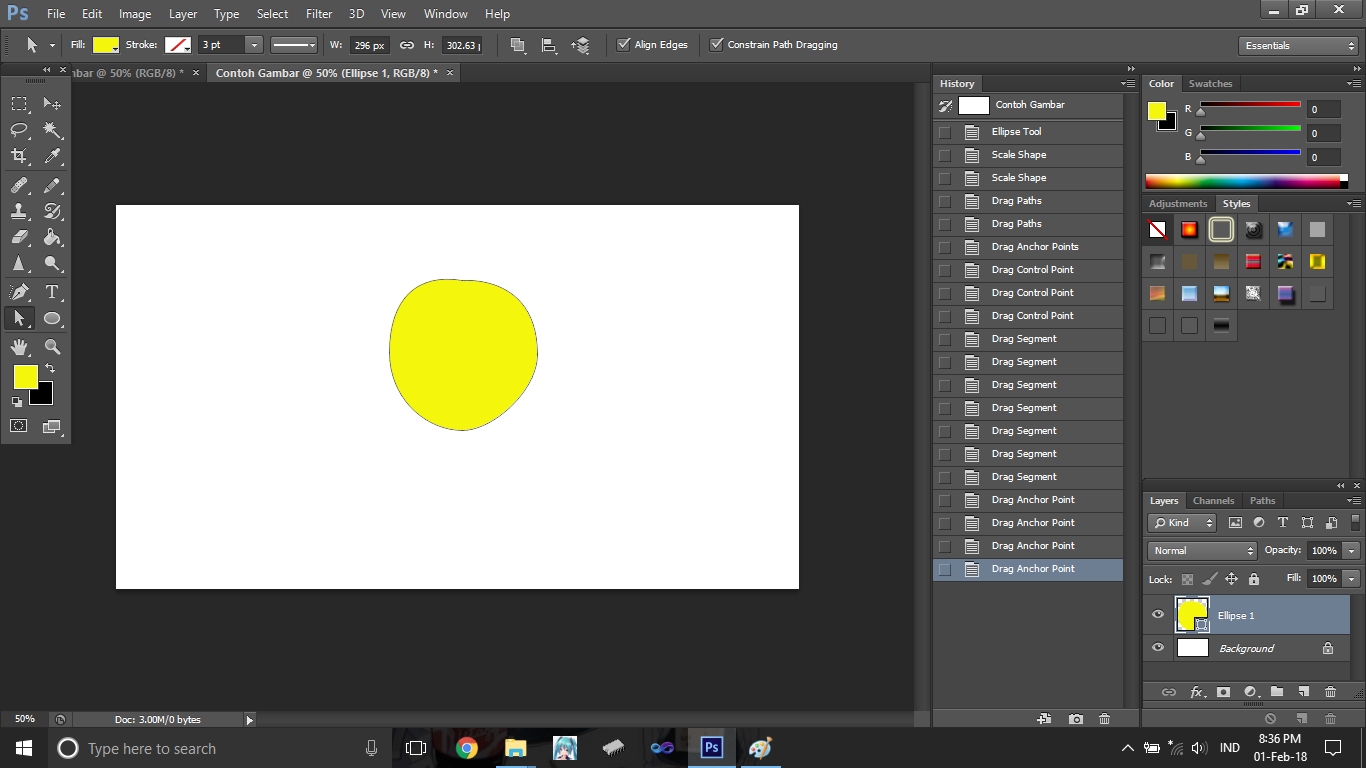Set the yellow Fill color in options bar
Screen dimensions: 1366x768
(105, 44)
